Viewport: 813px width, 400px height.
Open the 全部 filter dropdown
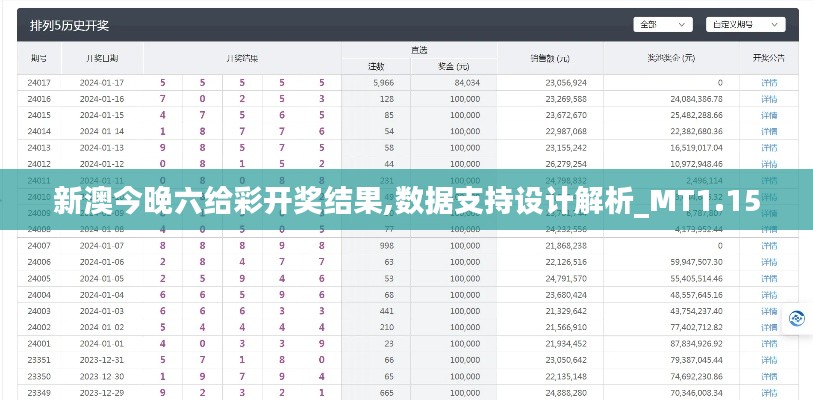660,24
